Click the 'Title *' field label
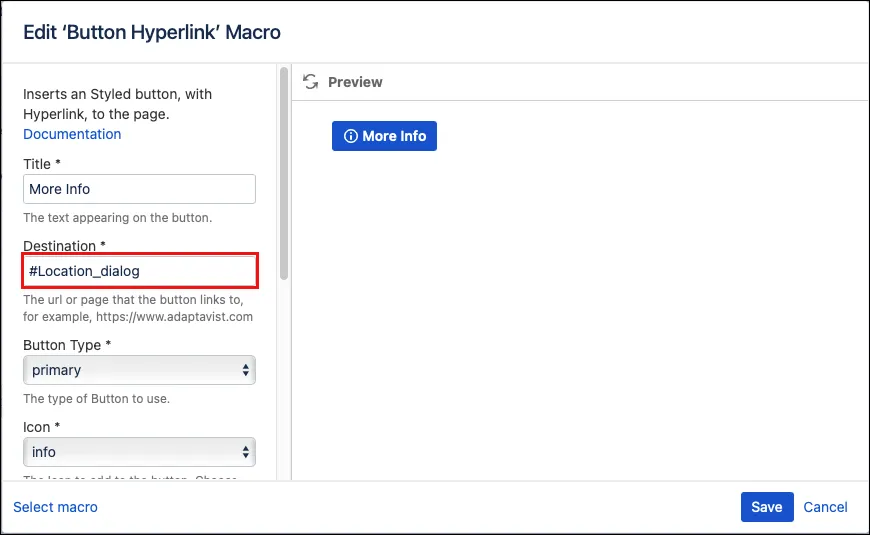The image size is (870, 535). click(42, 164)
